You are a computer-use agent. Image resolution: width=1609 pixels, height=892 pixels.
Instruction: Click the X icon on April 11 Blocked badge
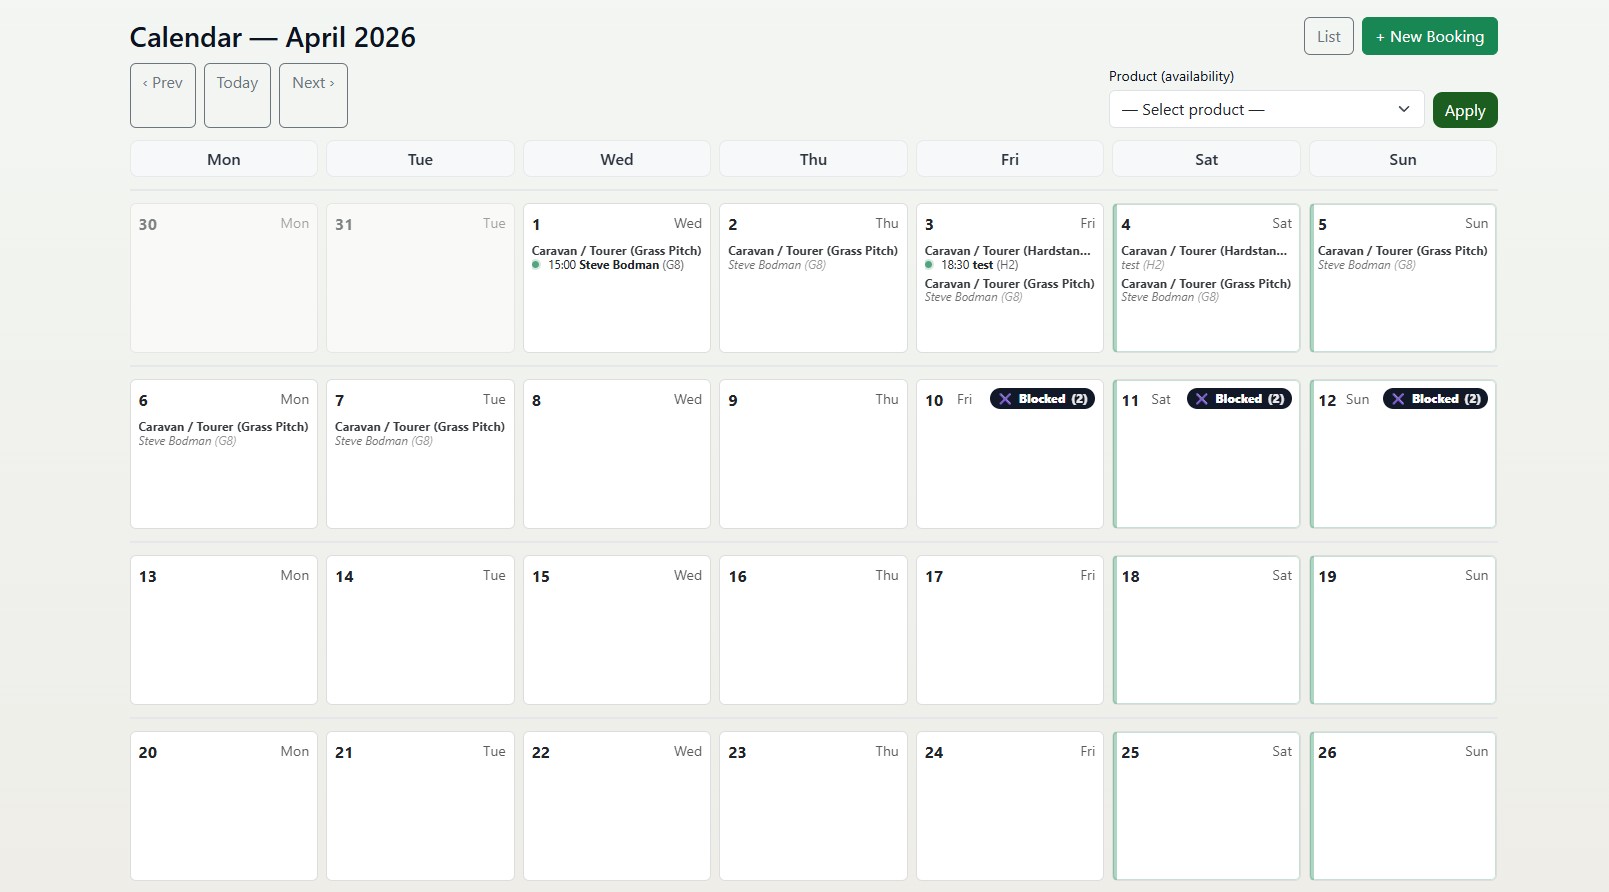point(1202,398)
